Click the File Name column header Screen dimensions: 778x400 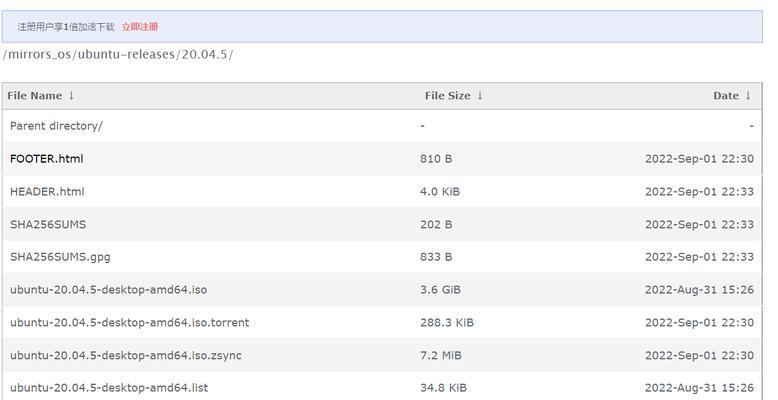35,96
